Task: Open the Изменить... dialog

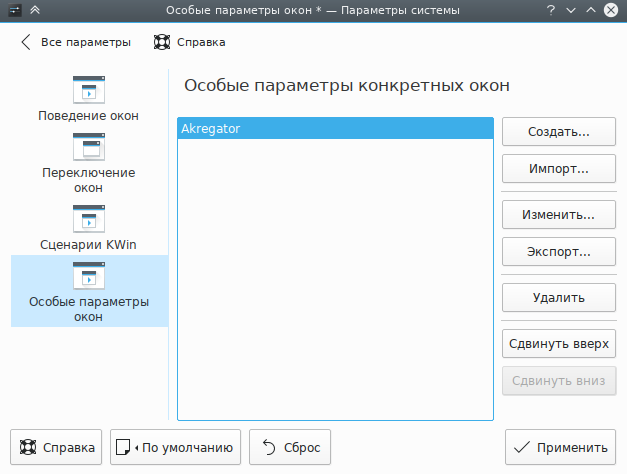Action: (x=558, y=215)
